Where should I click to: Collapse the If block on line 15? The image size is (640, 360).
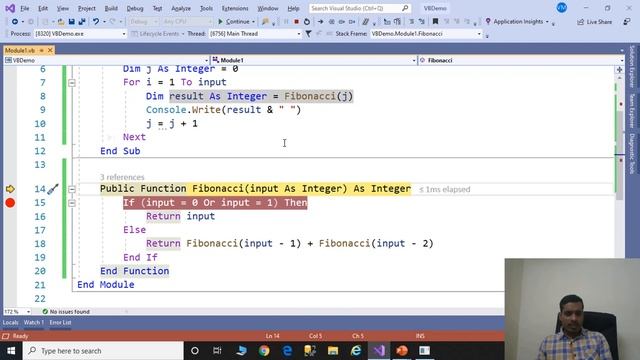[x=72, y=203]
